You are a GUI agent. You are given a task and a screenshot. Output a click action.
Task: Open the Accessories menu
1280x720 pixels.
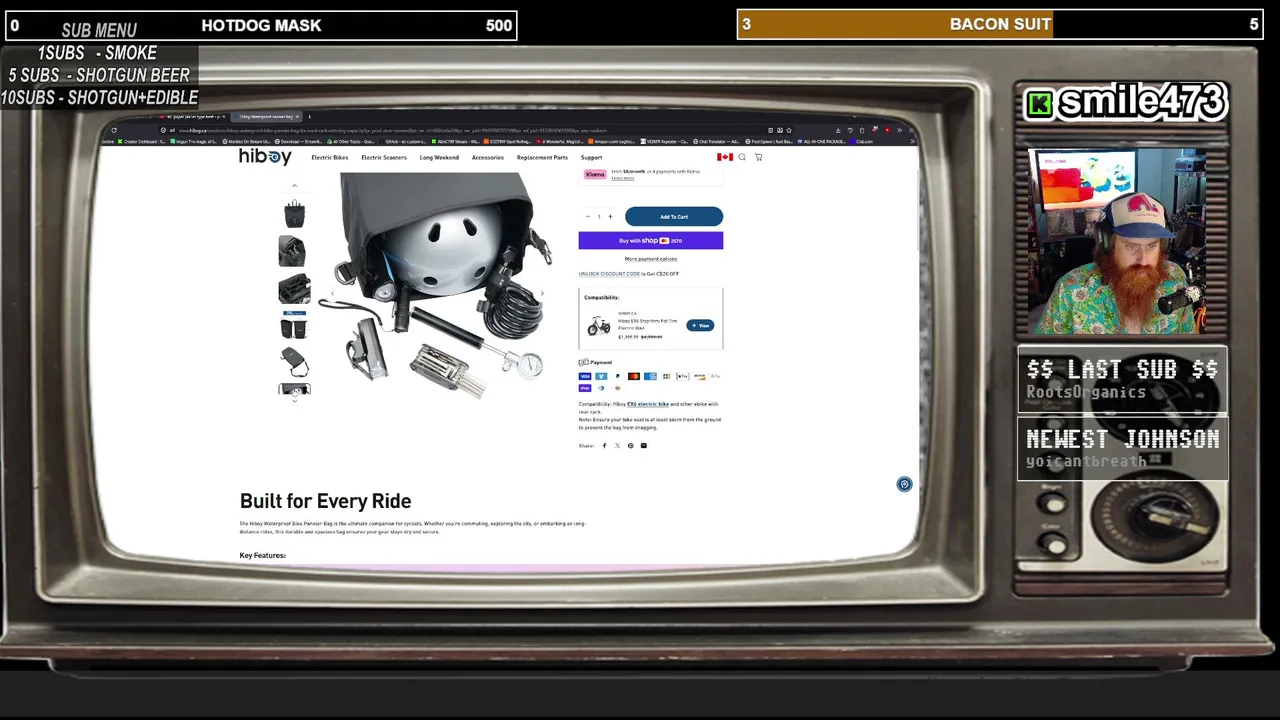(488, 158)
